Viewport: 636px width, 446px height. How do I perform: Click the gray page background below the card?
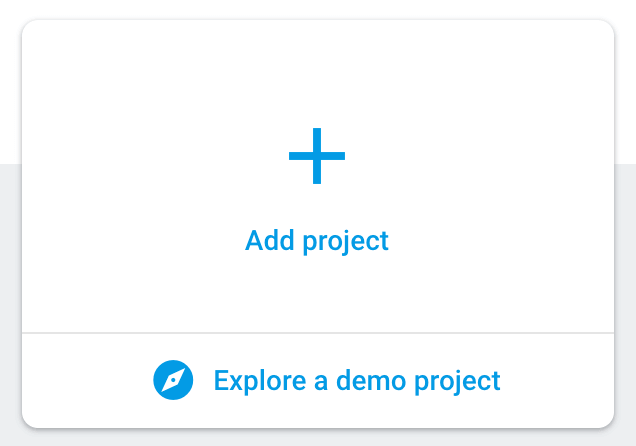(318, 438)
